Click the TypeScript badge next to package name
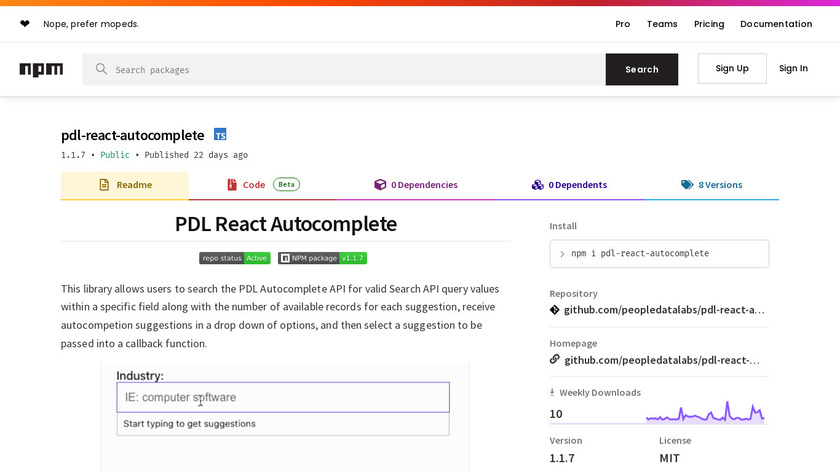 (220, 135)
